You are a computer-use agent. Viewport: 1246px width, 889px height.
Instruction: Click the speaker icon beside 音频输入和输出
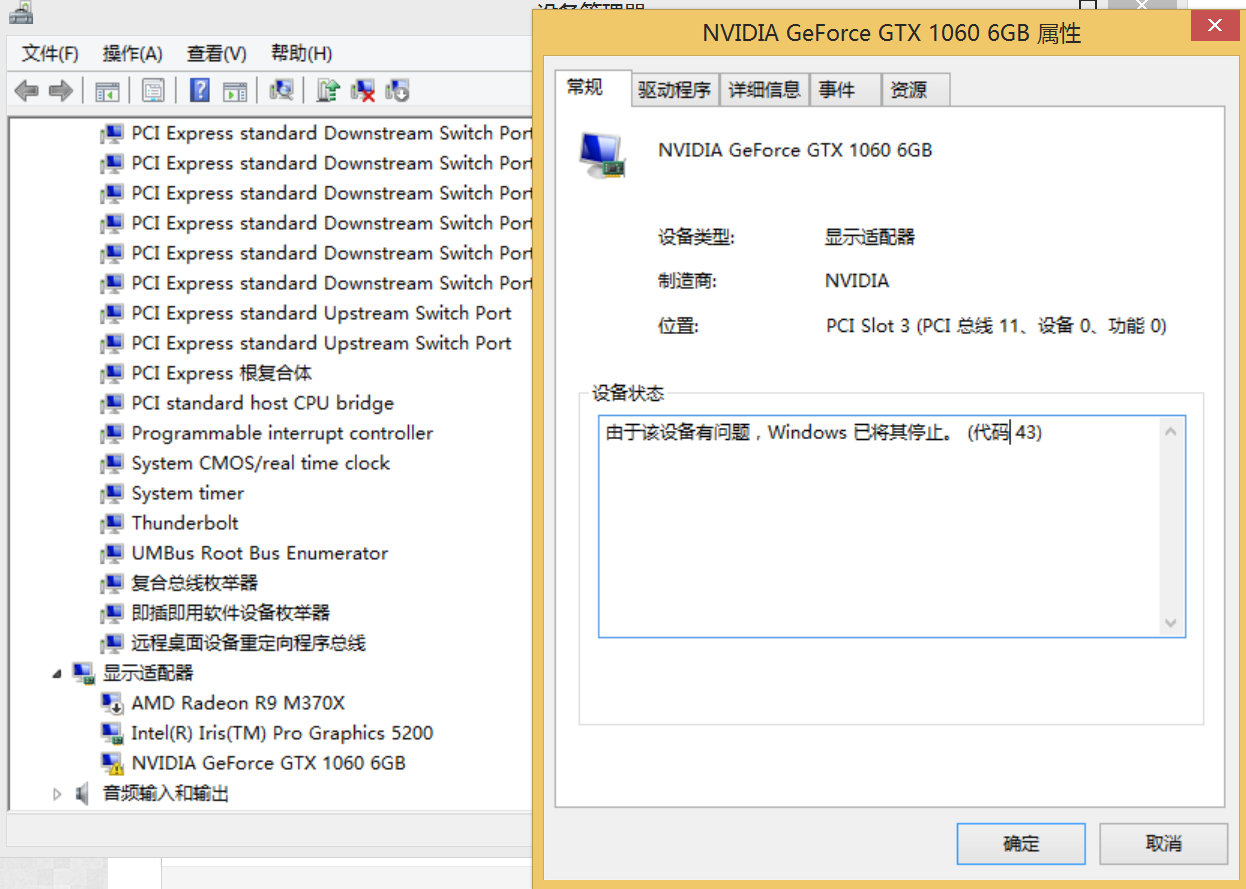[84, 793]
